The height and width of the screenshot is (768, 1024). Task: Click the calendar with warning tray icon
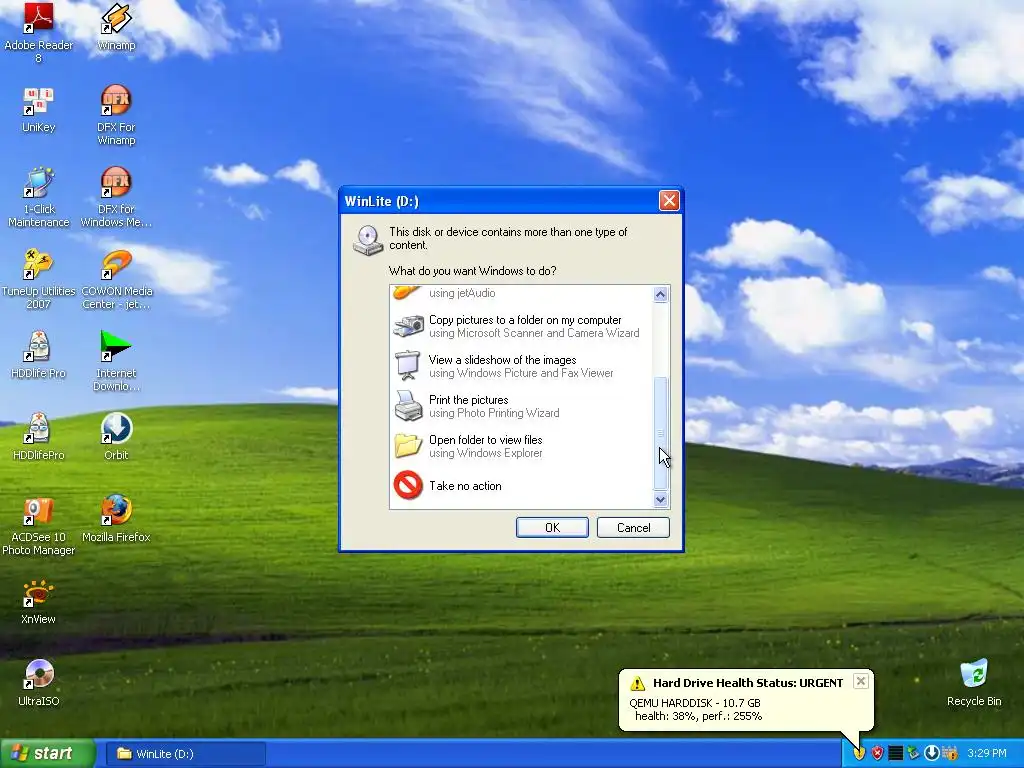click(x=950, y=753)
